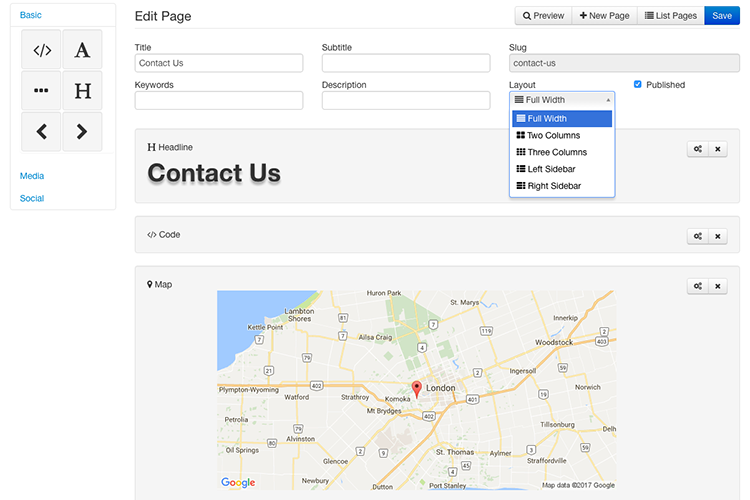750x500 pixels.
Task: Delete the Headline block with X icon
Action: 718,149
